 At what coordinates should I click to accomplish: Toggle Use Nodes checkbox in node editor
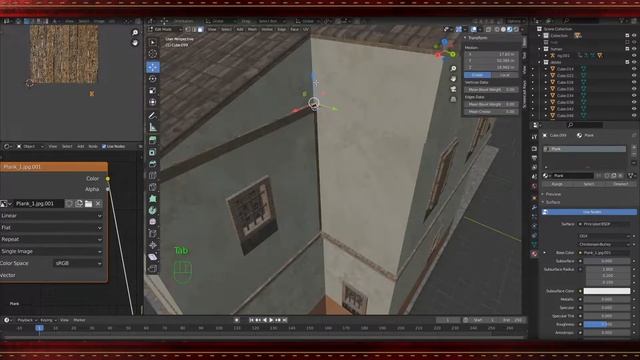pos(104,146)
